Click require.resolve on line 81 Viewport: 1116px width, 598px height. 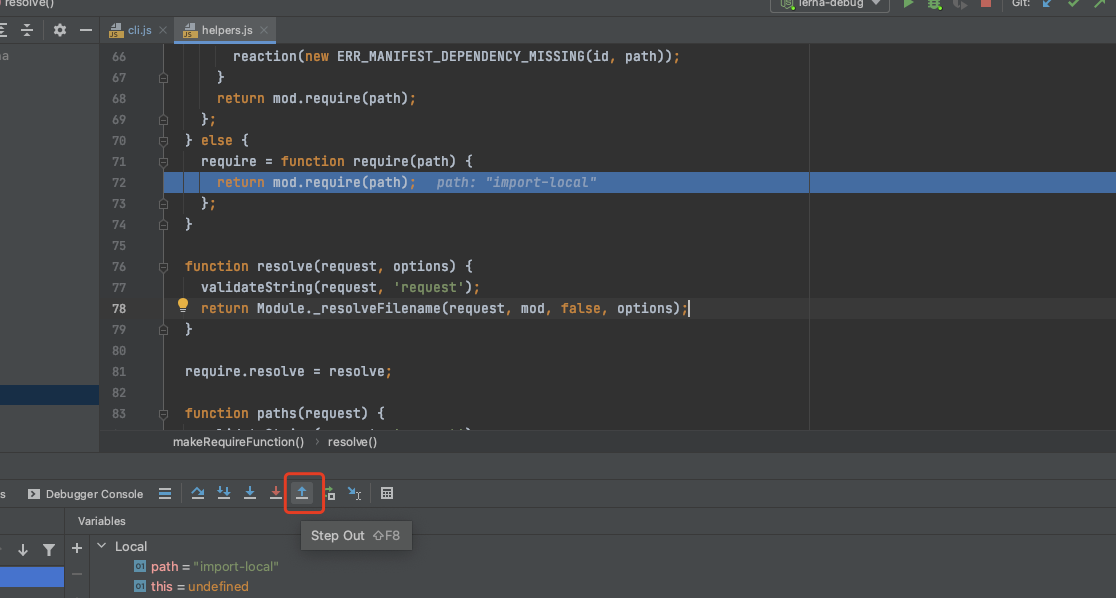tap(245, 372)
